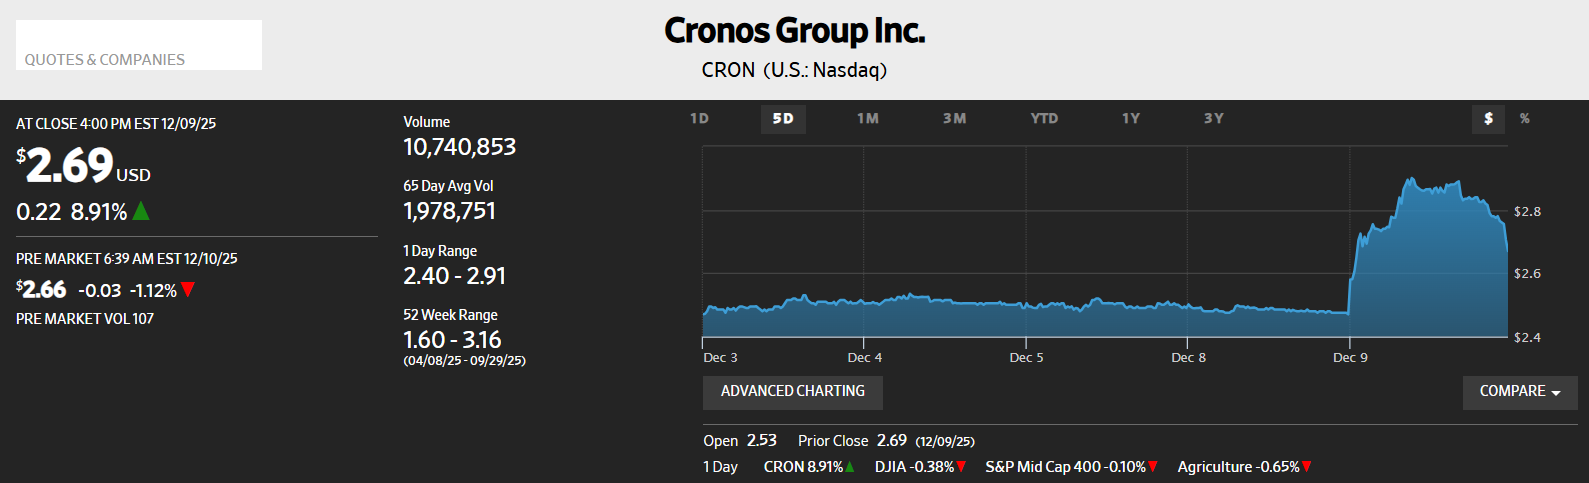1589x483 pixels.
Task: Select the 1Y chart range
Action: point(1130,119)
